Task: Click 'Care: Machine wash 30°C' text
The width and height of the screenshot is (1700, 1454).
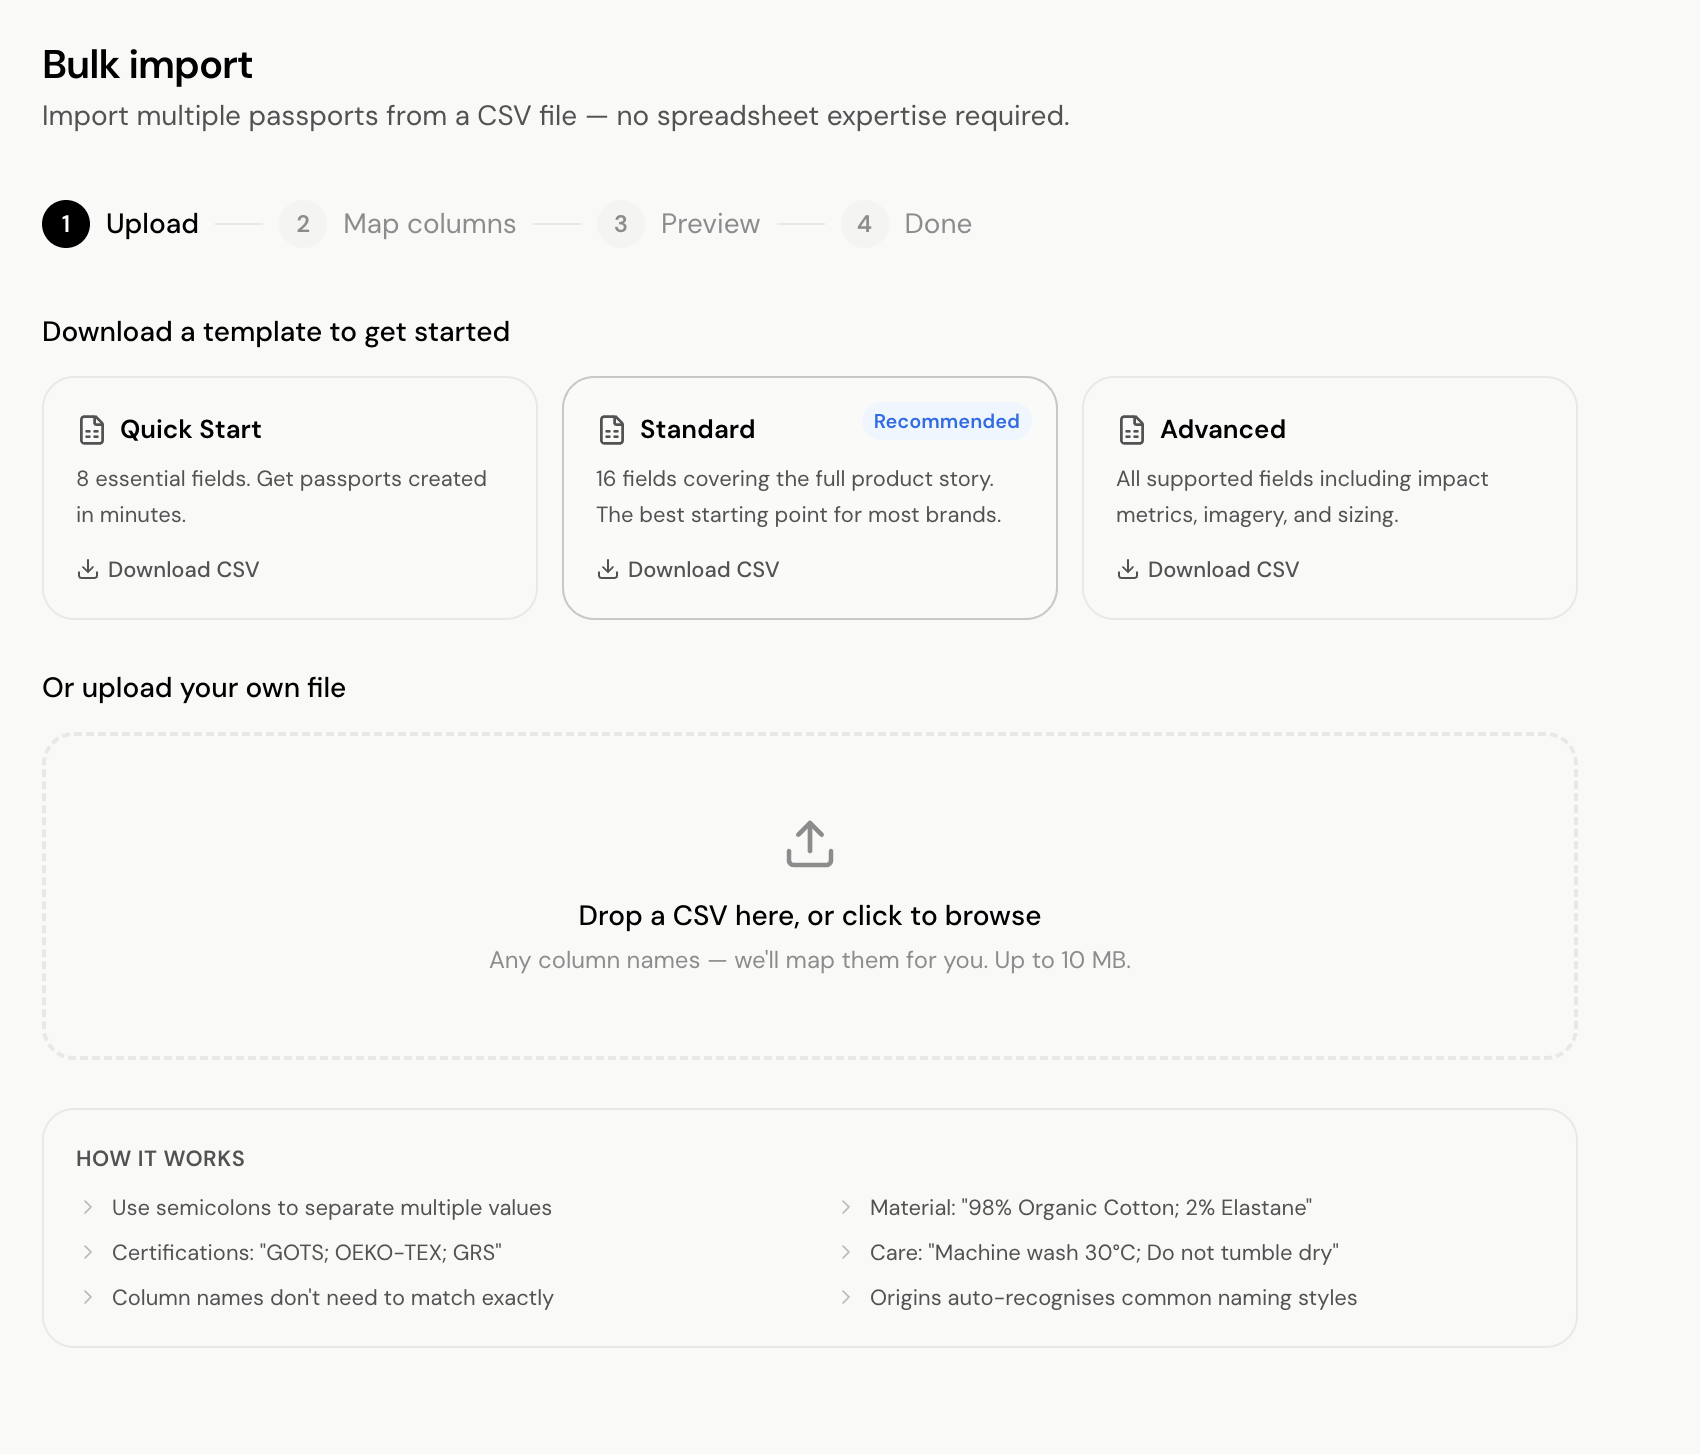Action: click(x=1104, y=1252)
